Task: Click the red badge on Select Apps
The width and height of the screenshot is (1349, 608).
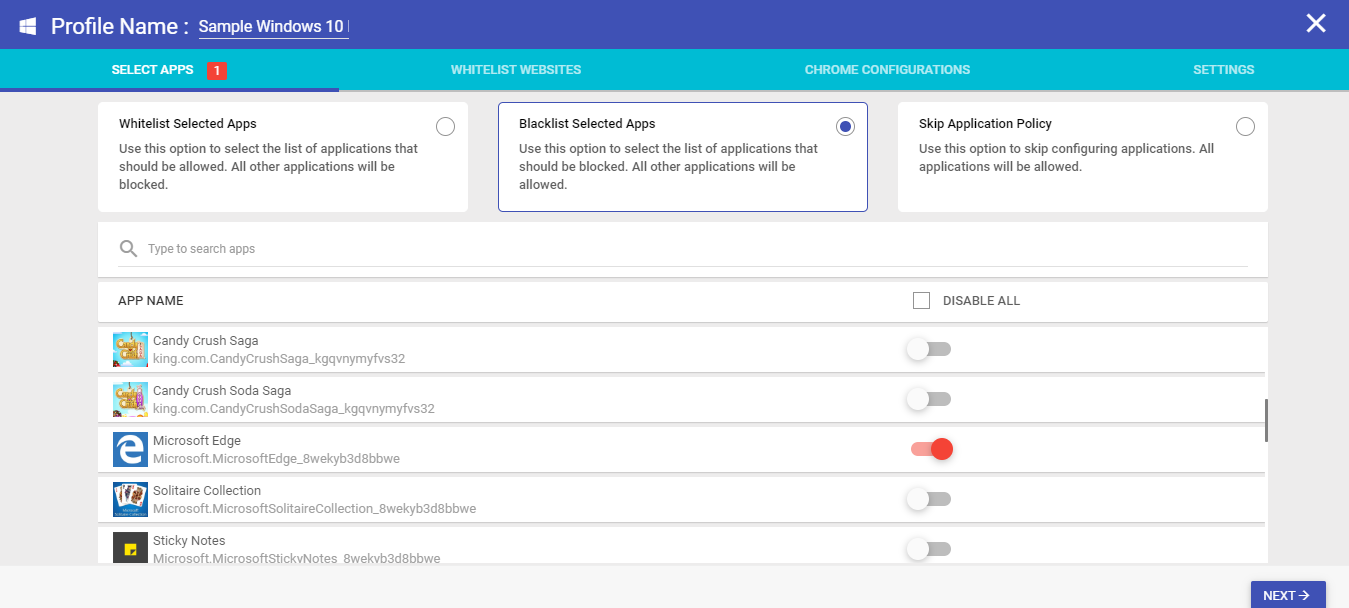Action: pyautogui.click(x=218, y=70)
